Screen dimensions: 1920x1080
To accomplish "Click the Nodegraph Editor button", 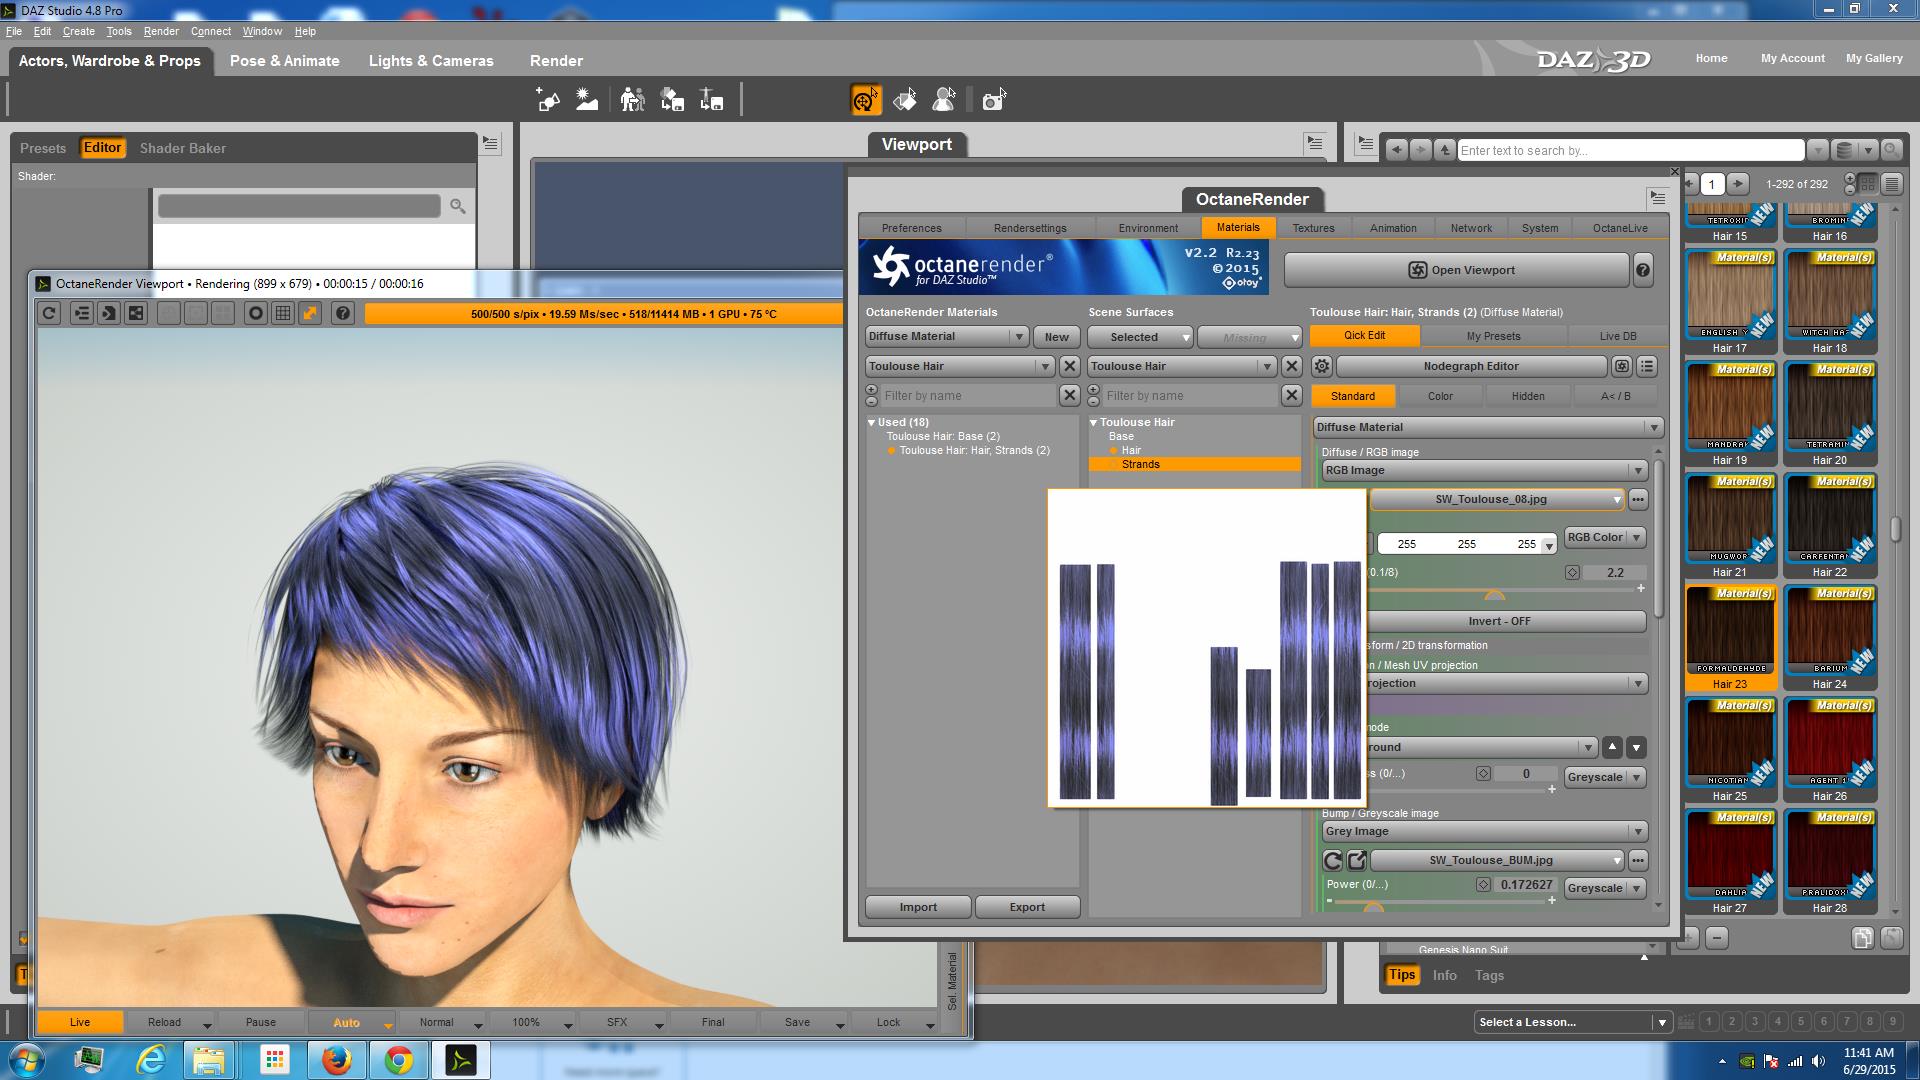I will 1470,367.
